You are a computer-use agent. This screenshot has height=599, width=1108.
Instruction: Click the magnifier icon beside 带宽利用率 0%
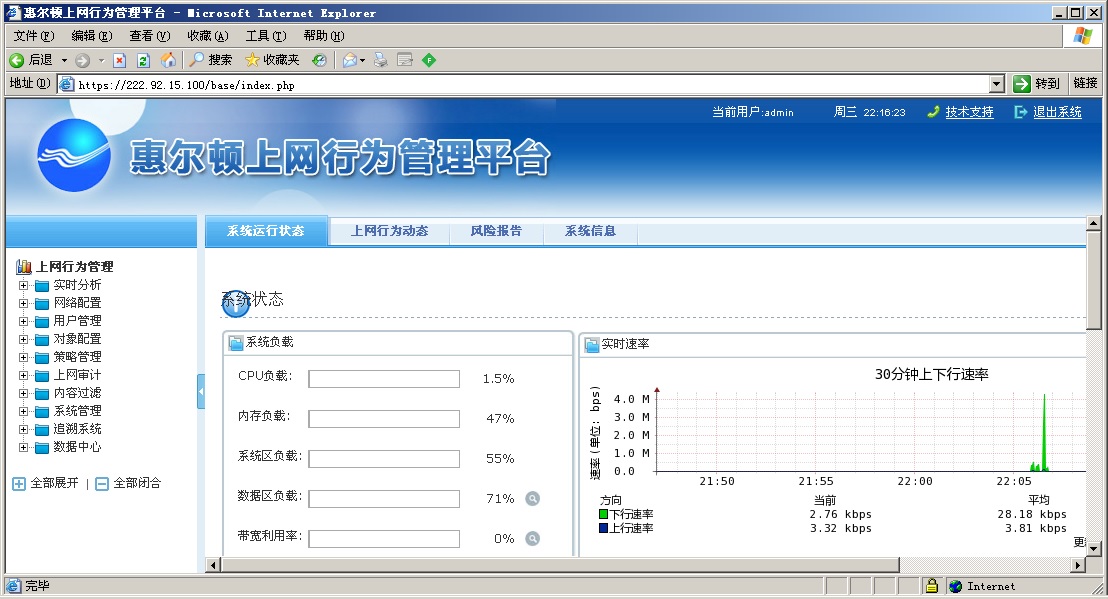[x=533, y=539]
